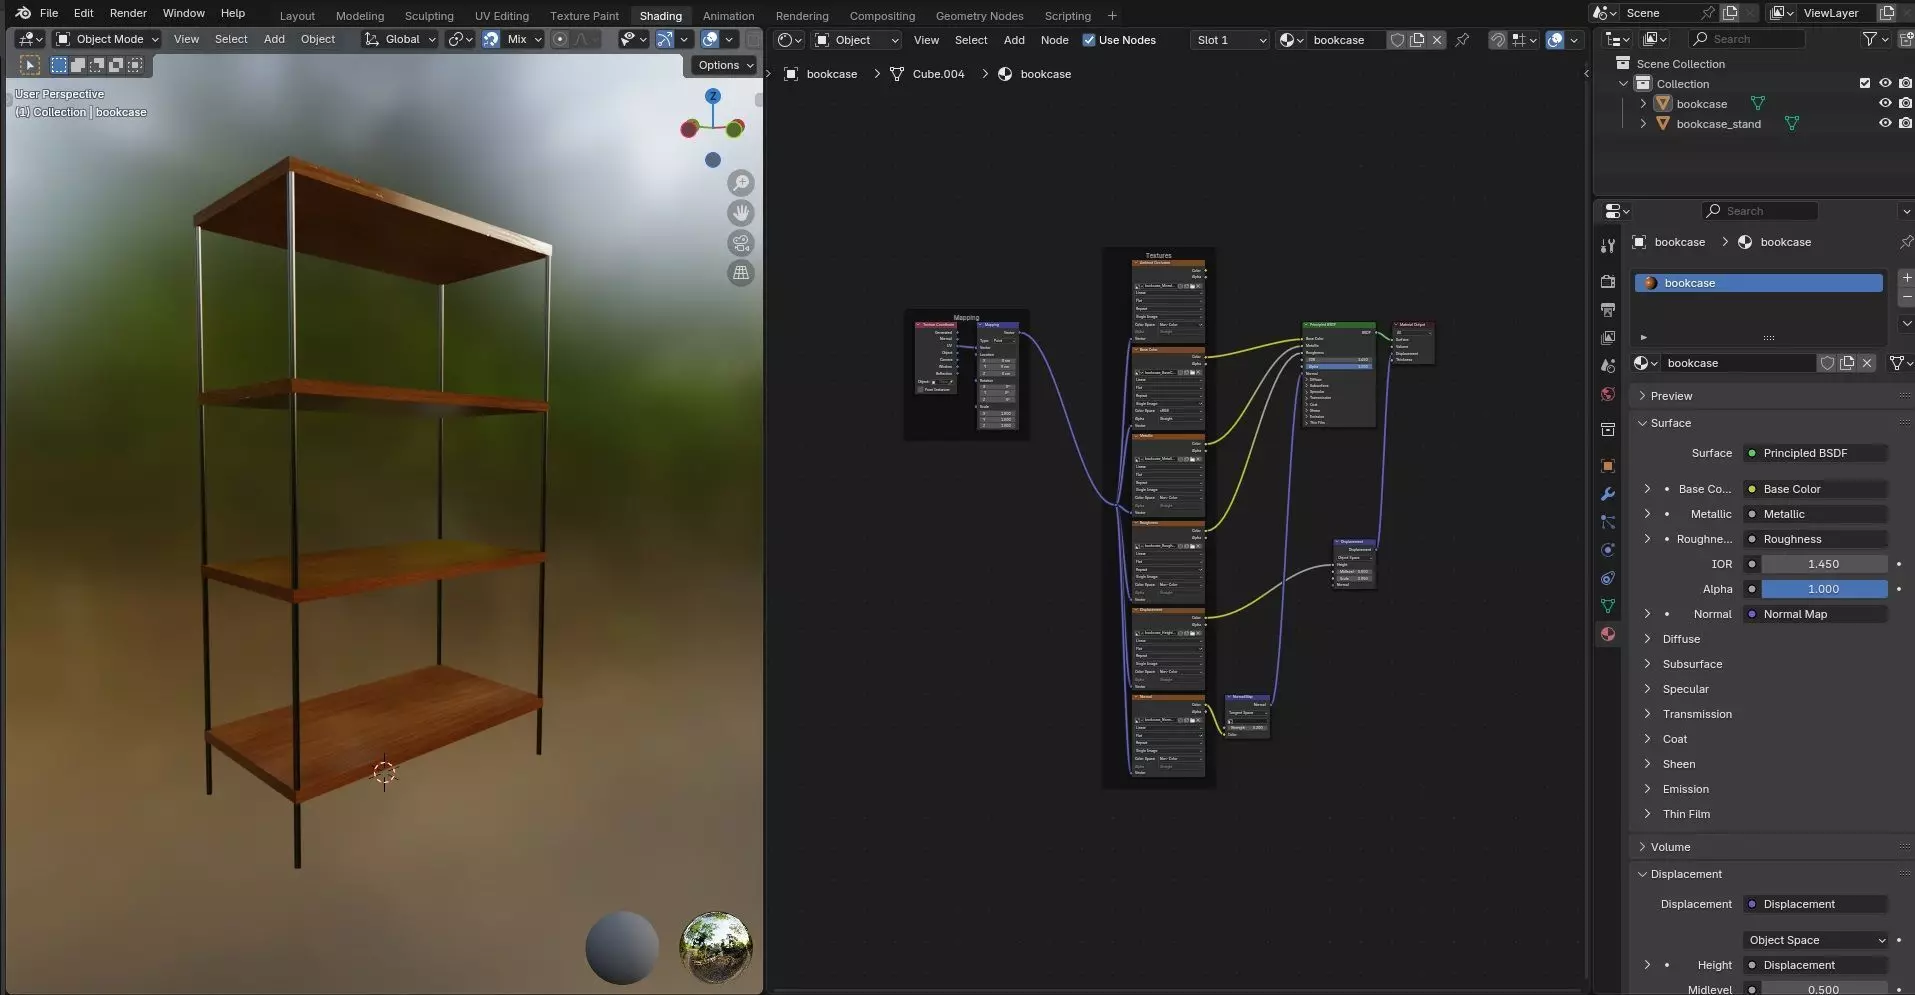Toggle node editor snapping icon
Viewport: 1915px width, 995px height.
click(x=1497, y=40)
